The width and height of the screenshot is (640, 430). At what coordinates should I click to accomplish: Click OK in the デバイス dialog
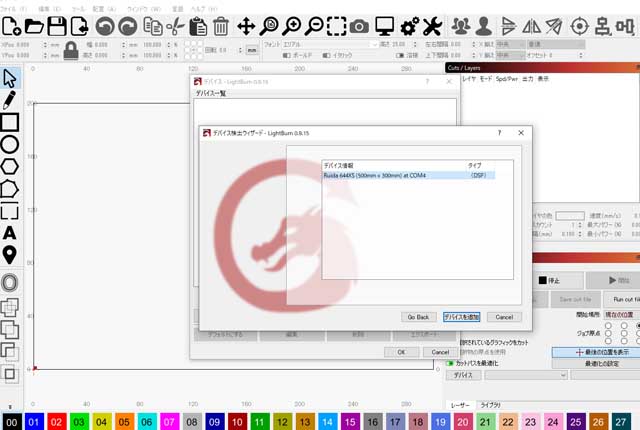pos(401,352)
